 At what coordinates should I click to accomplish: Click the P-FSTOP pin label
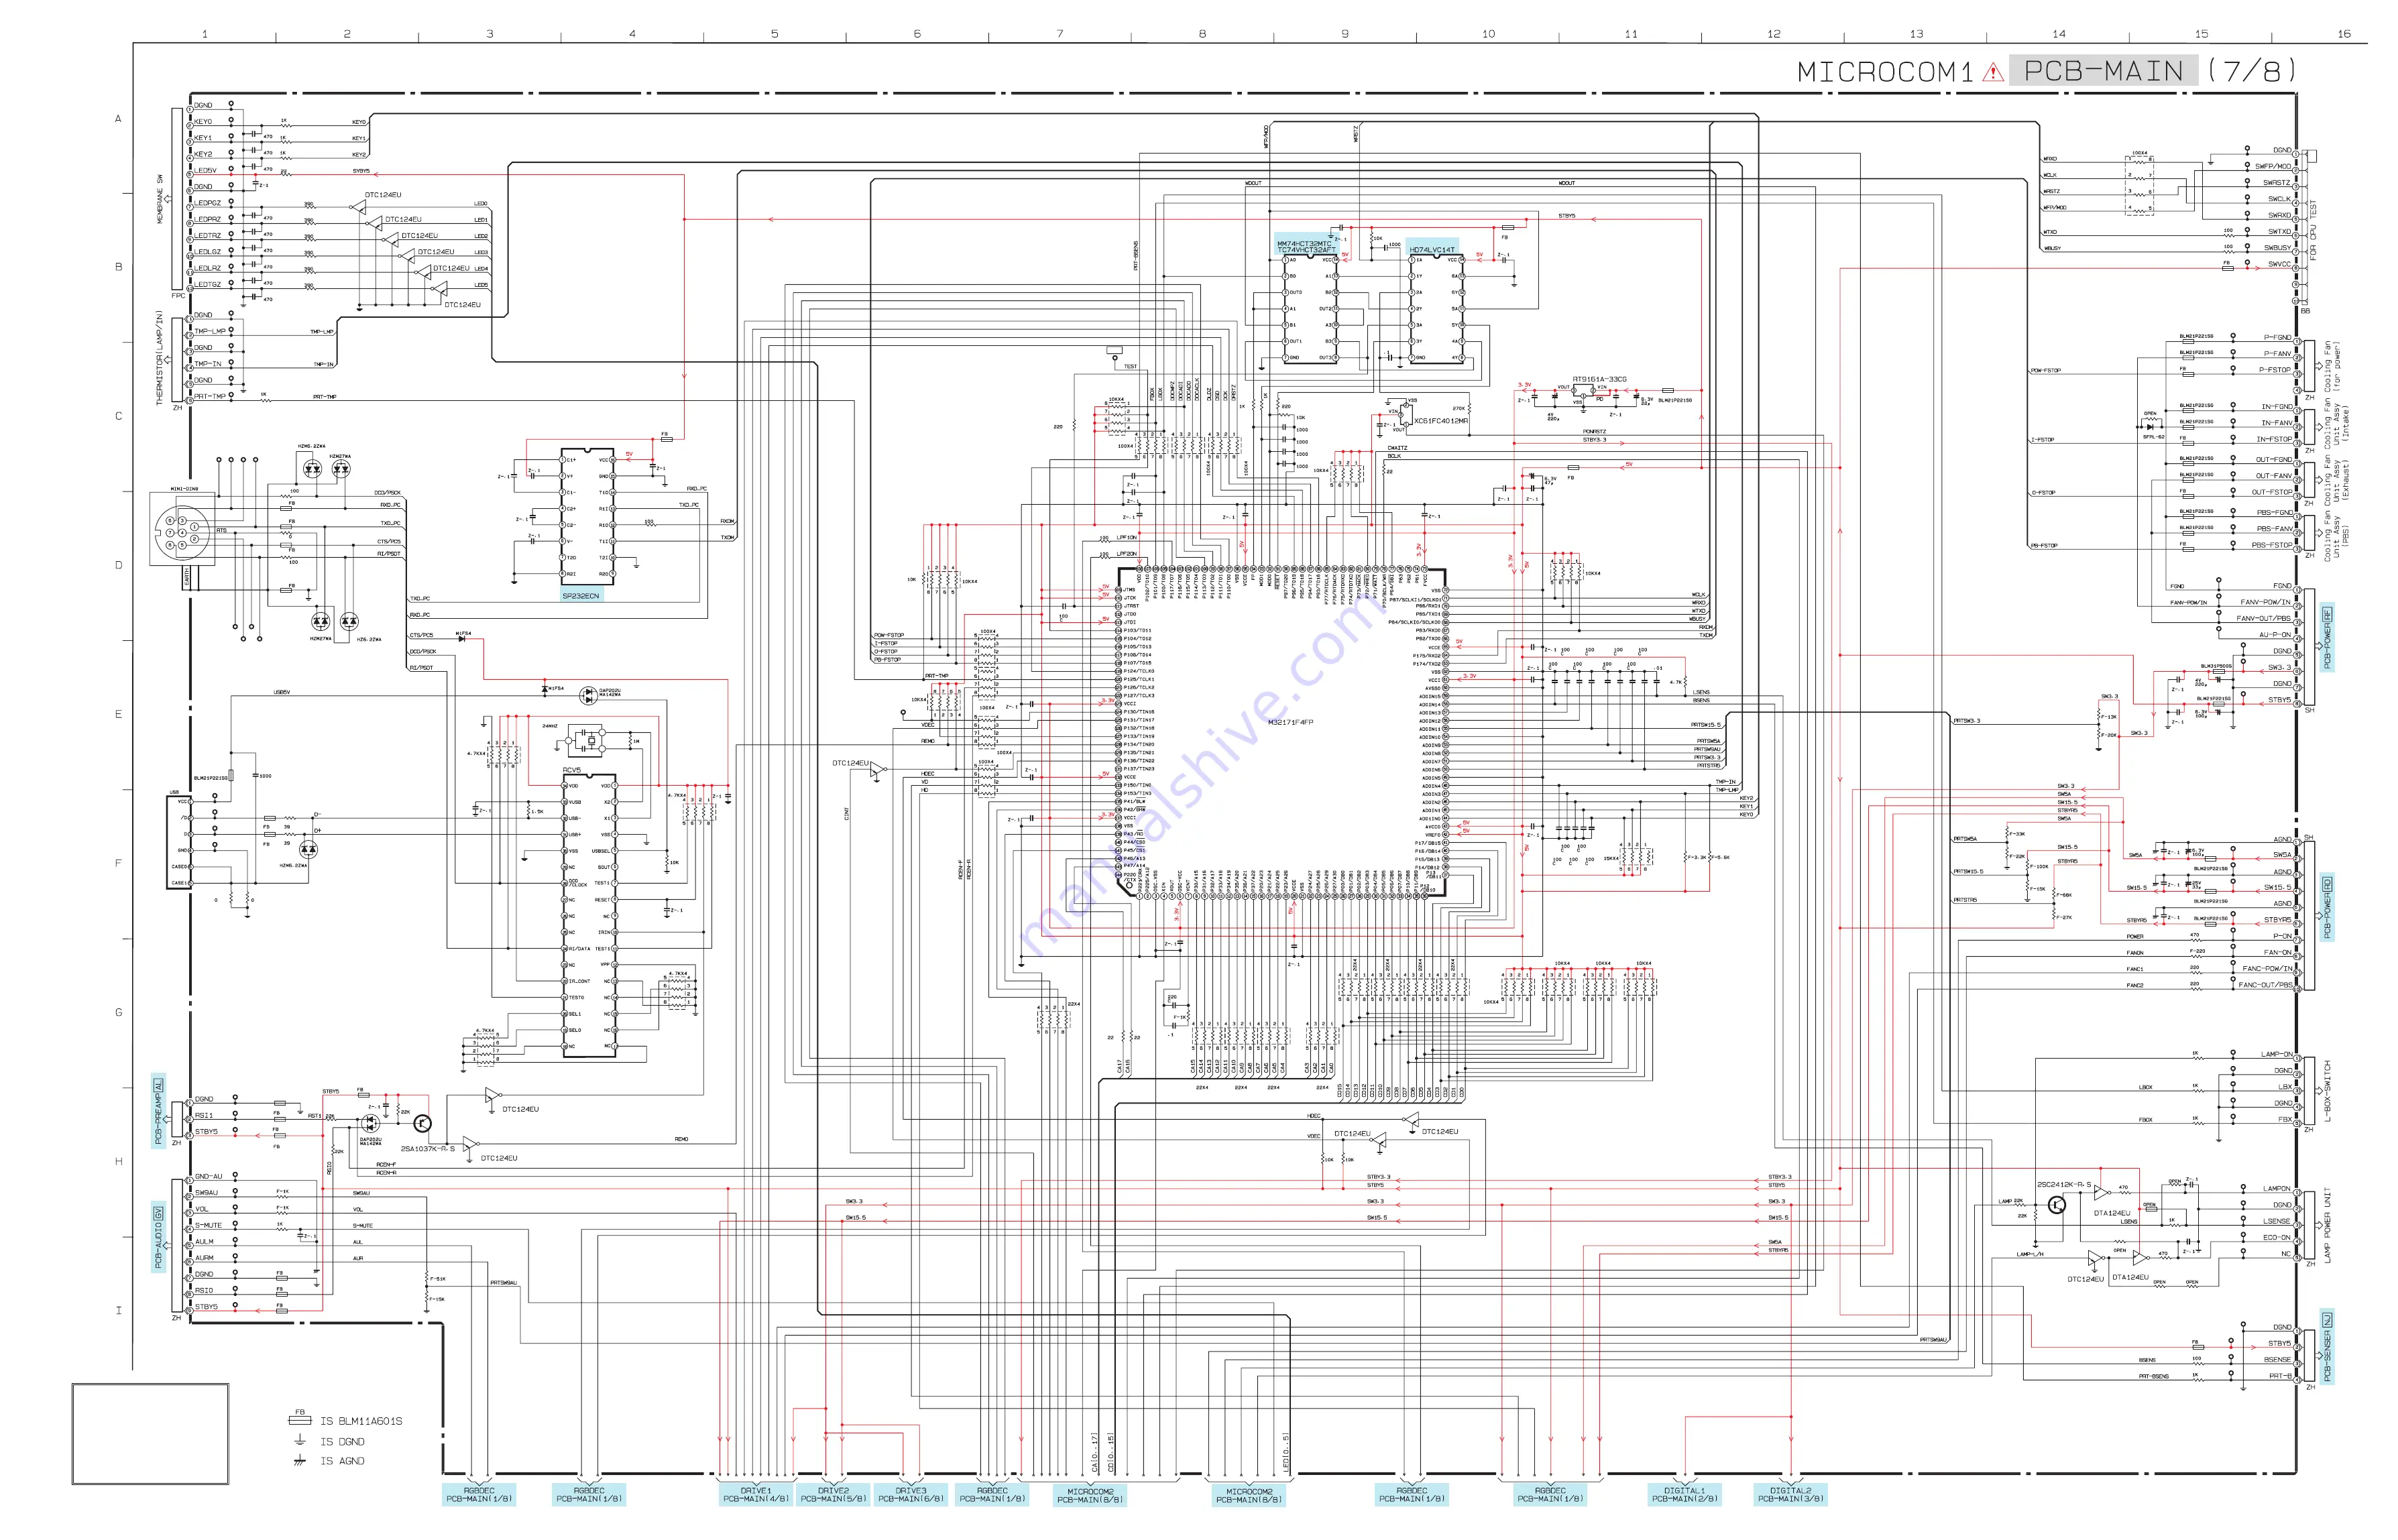click(2274, 370)
